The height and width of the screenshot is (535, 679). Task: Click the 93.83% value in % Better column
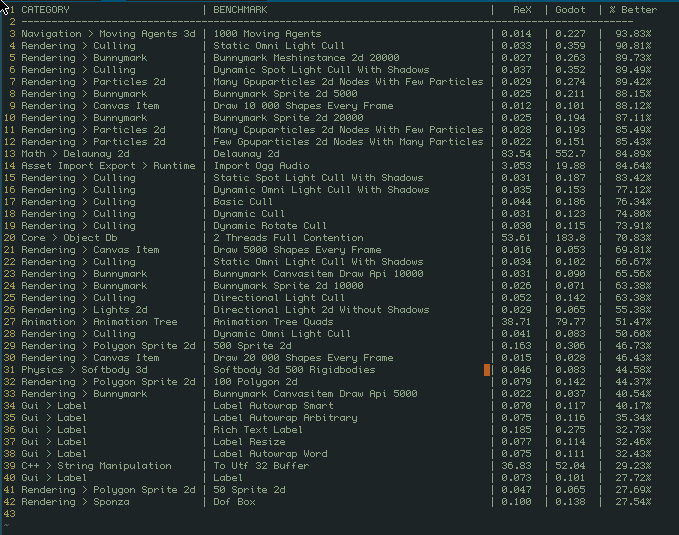[x=633, y=34]
